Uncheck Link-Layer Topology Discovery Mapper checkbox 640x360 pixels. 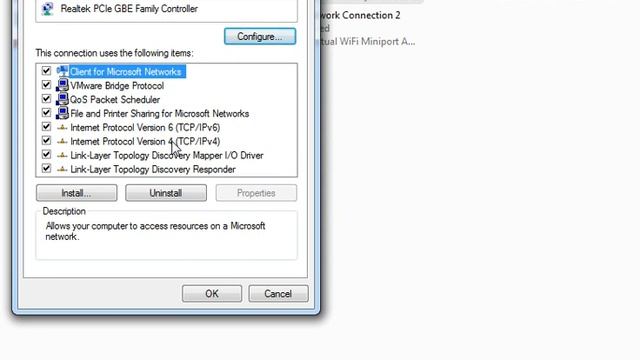pyautogui.click(x=46, y=155)
